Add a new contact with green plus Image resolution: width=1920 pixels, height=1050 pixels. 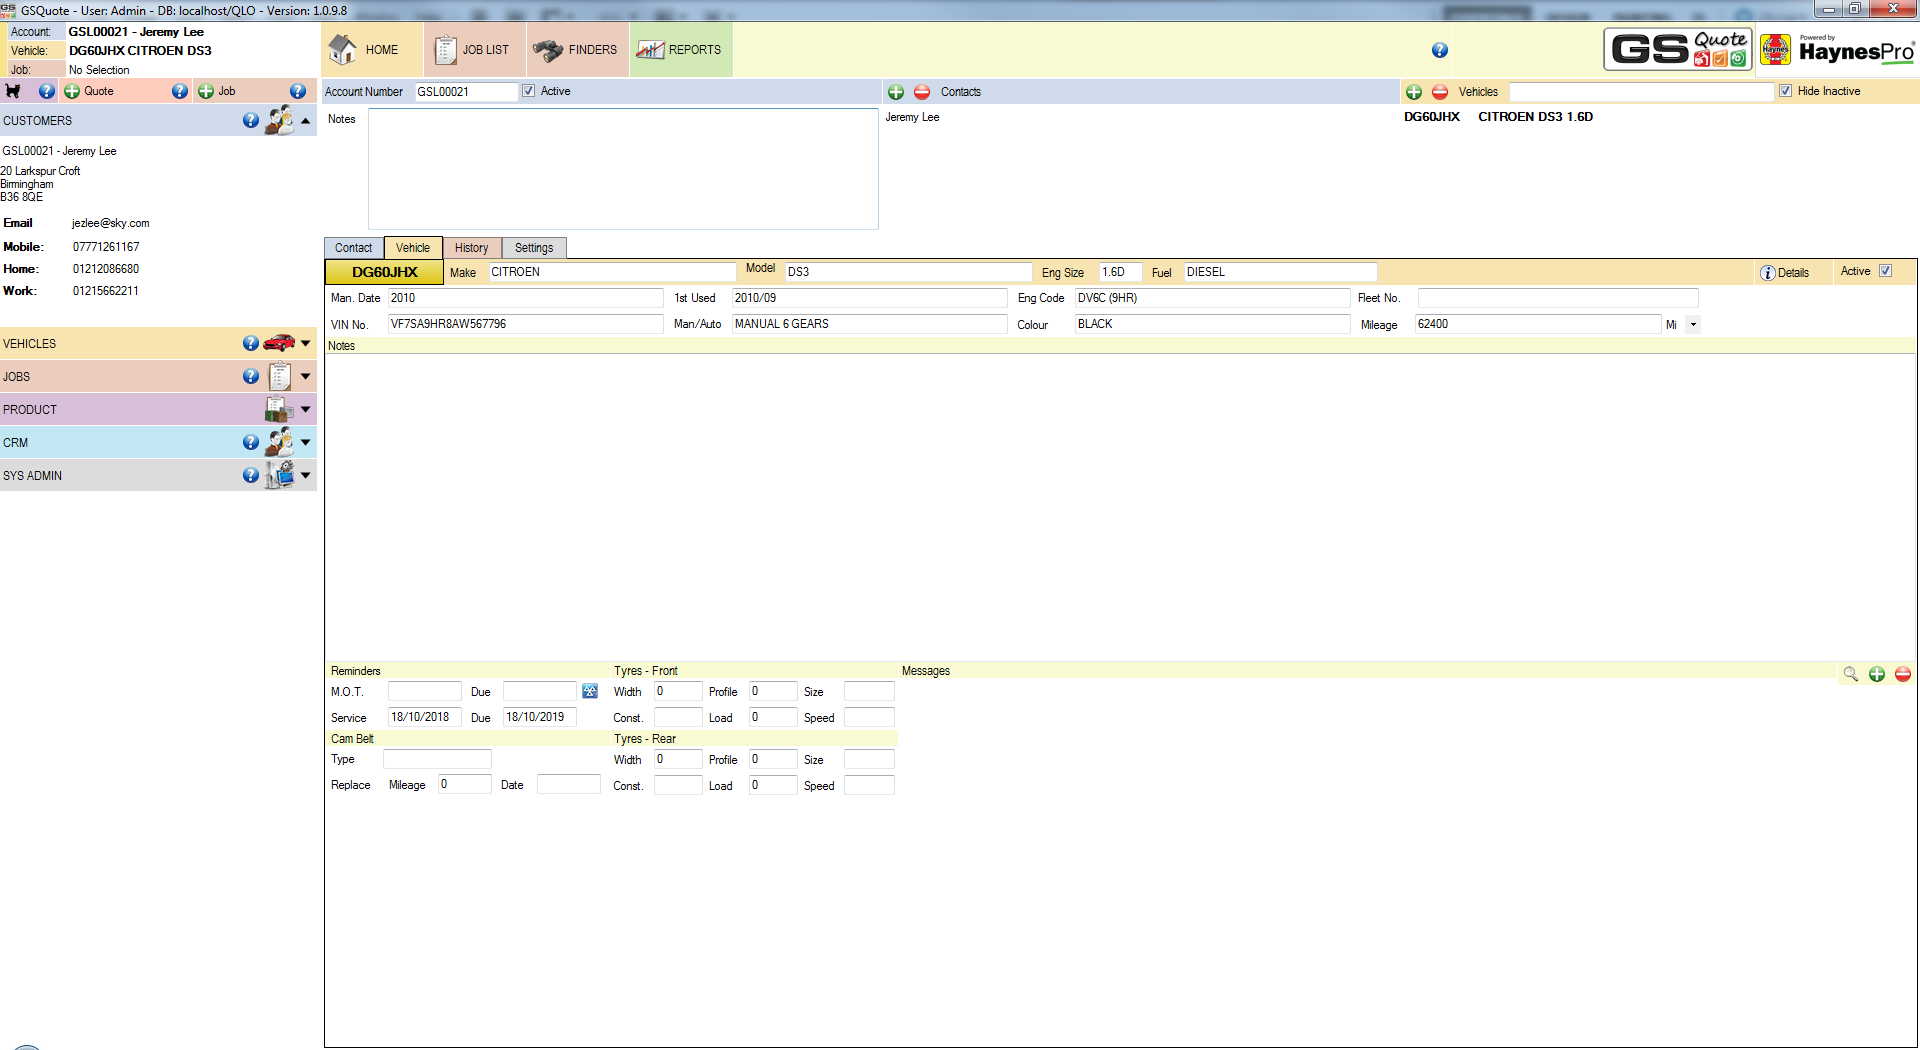coord(896,92)
